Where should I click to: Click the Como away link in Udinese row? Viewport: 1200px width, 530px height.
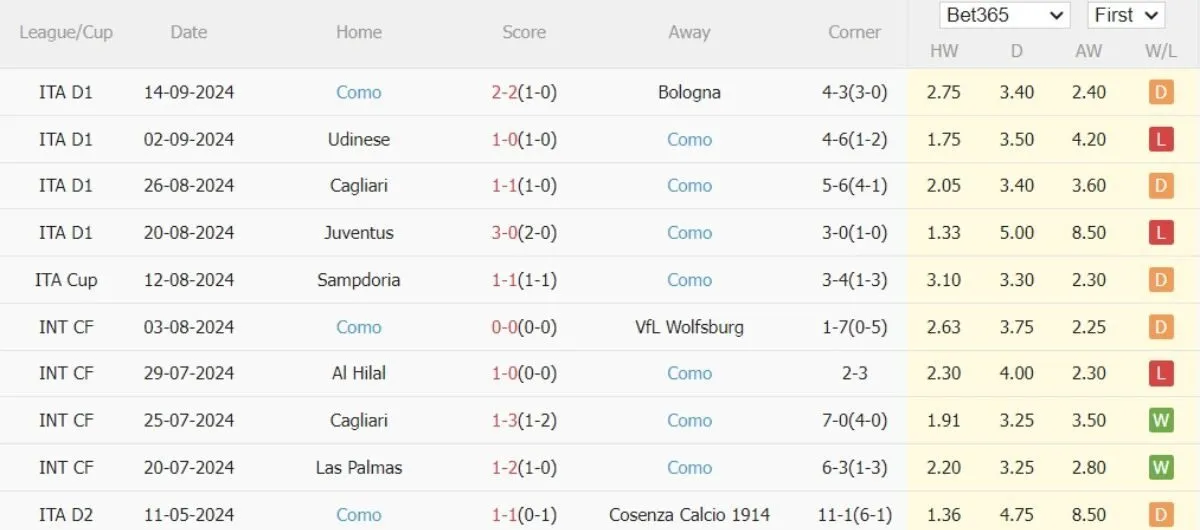[689, 140]
